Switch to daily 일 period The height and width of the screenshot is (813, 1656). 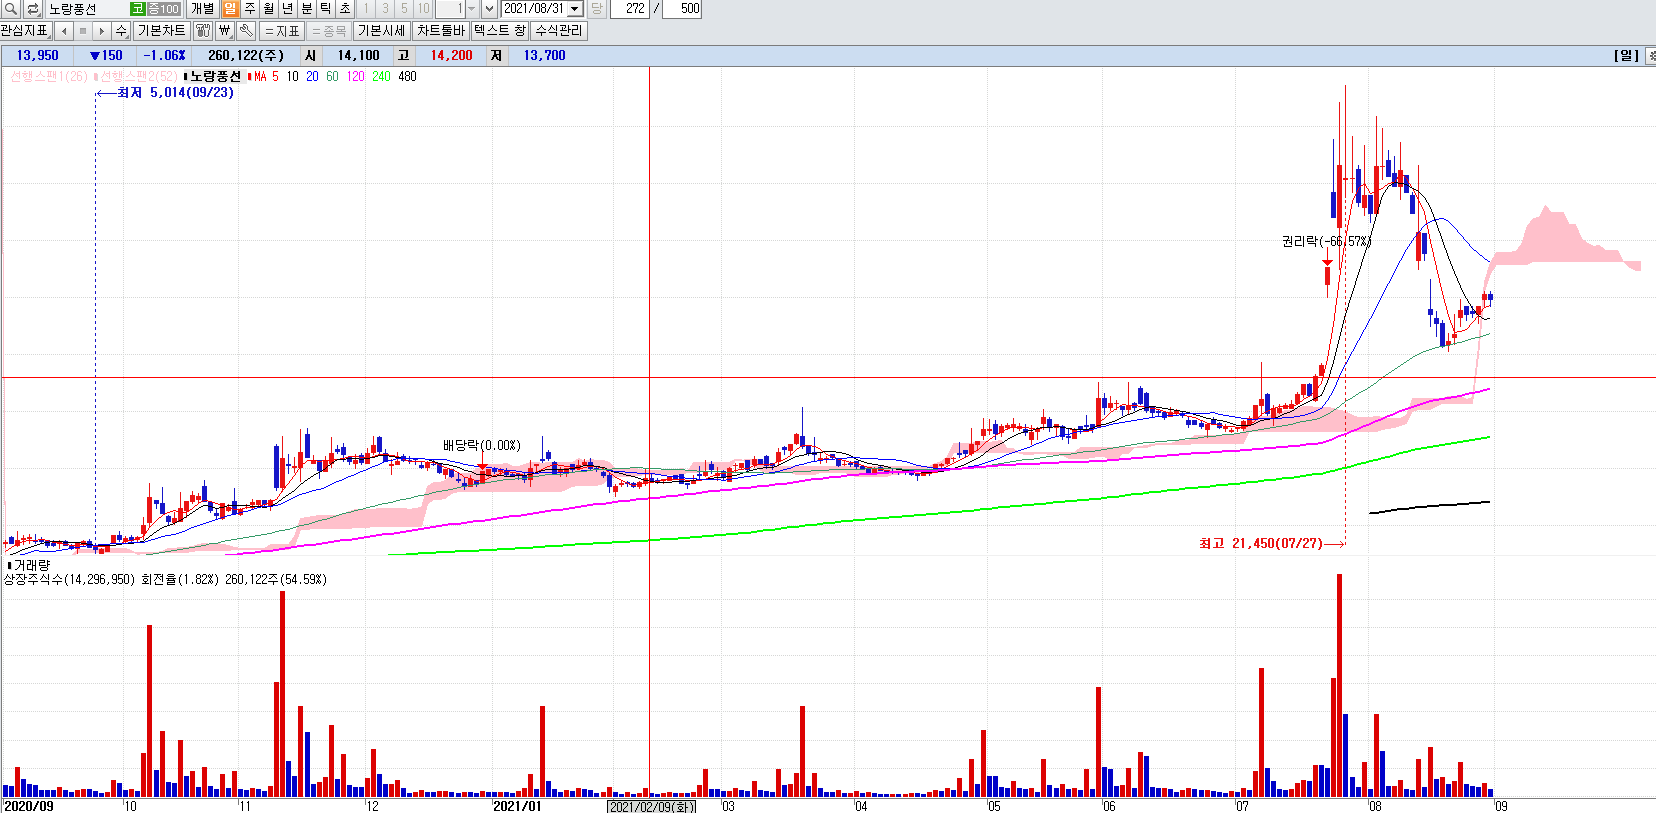[x=230, y=9]
